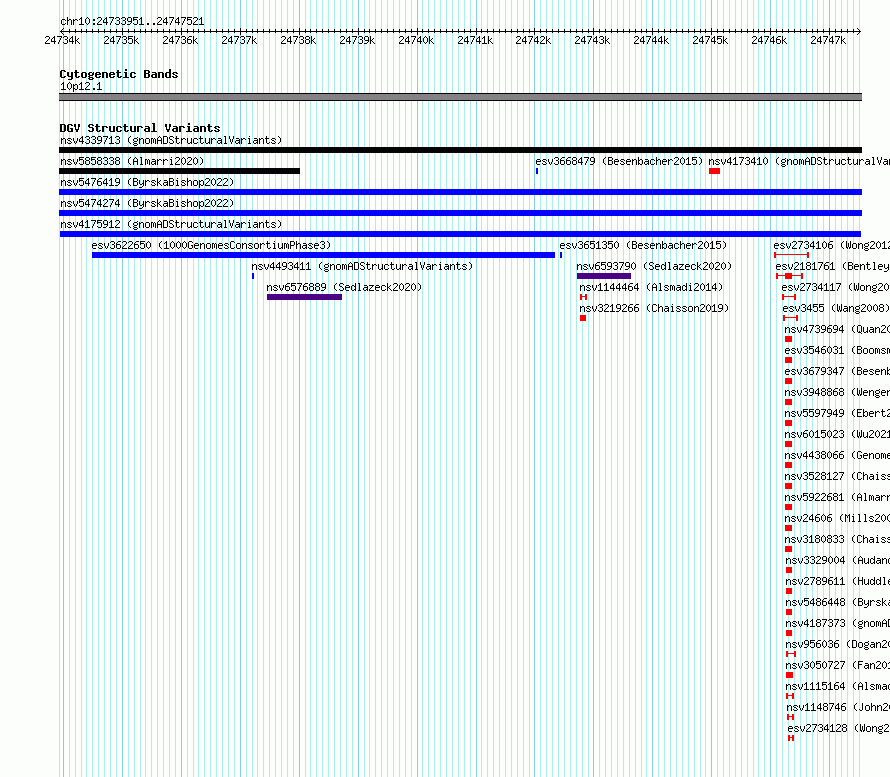Open nsv4173410 gnomAD variant label
Viewport: 890px width, 777px height.
coord(799,161)
